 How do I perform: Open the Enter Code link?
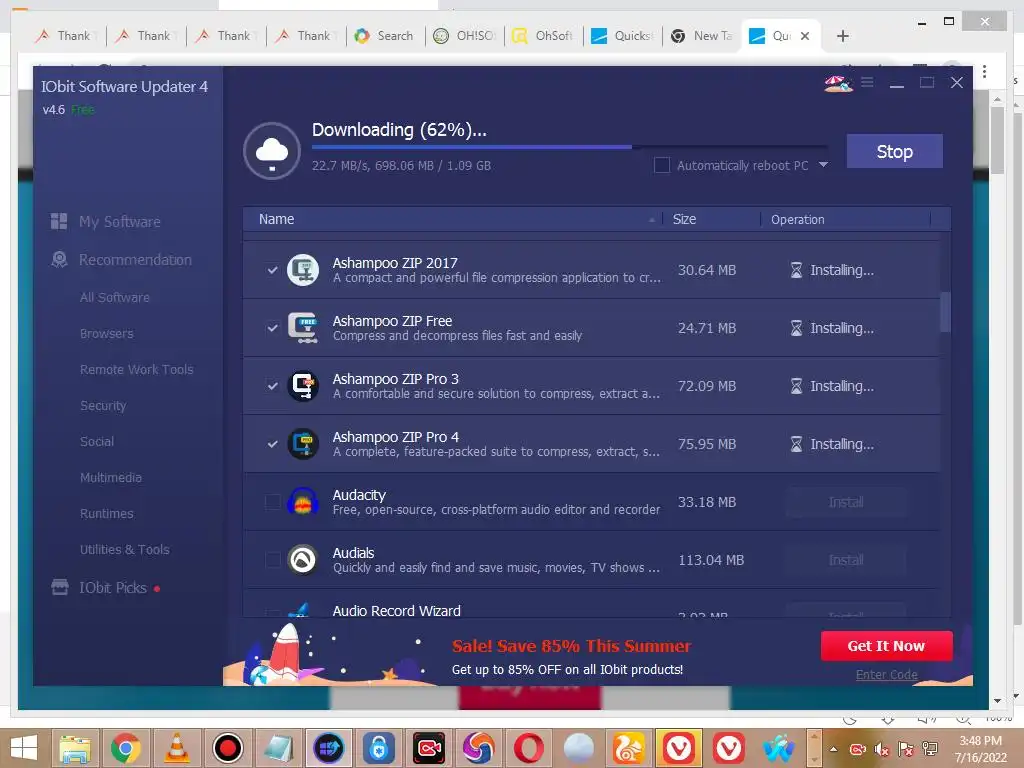886,675
